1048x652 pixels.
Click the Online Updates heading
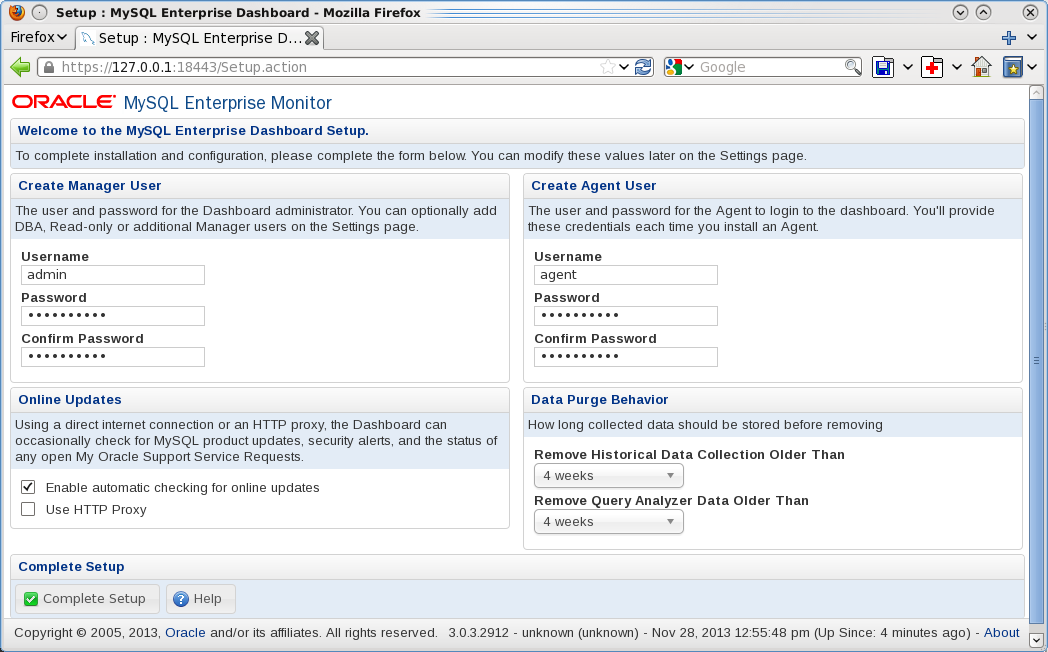tap(70, 399)
